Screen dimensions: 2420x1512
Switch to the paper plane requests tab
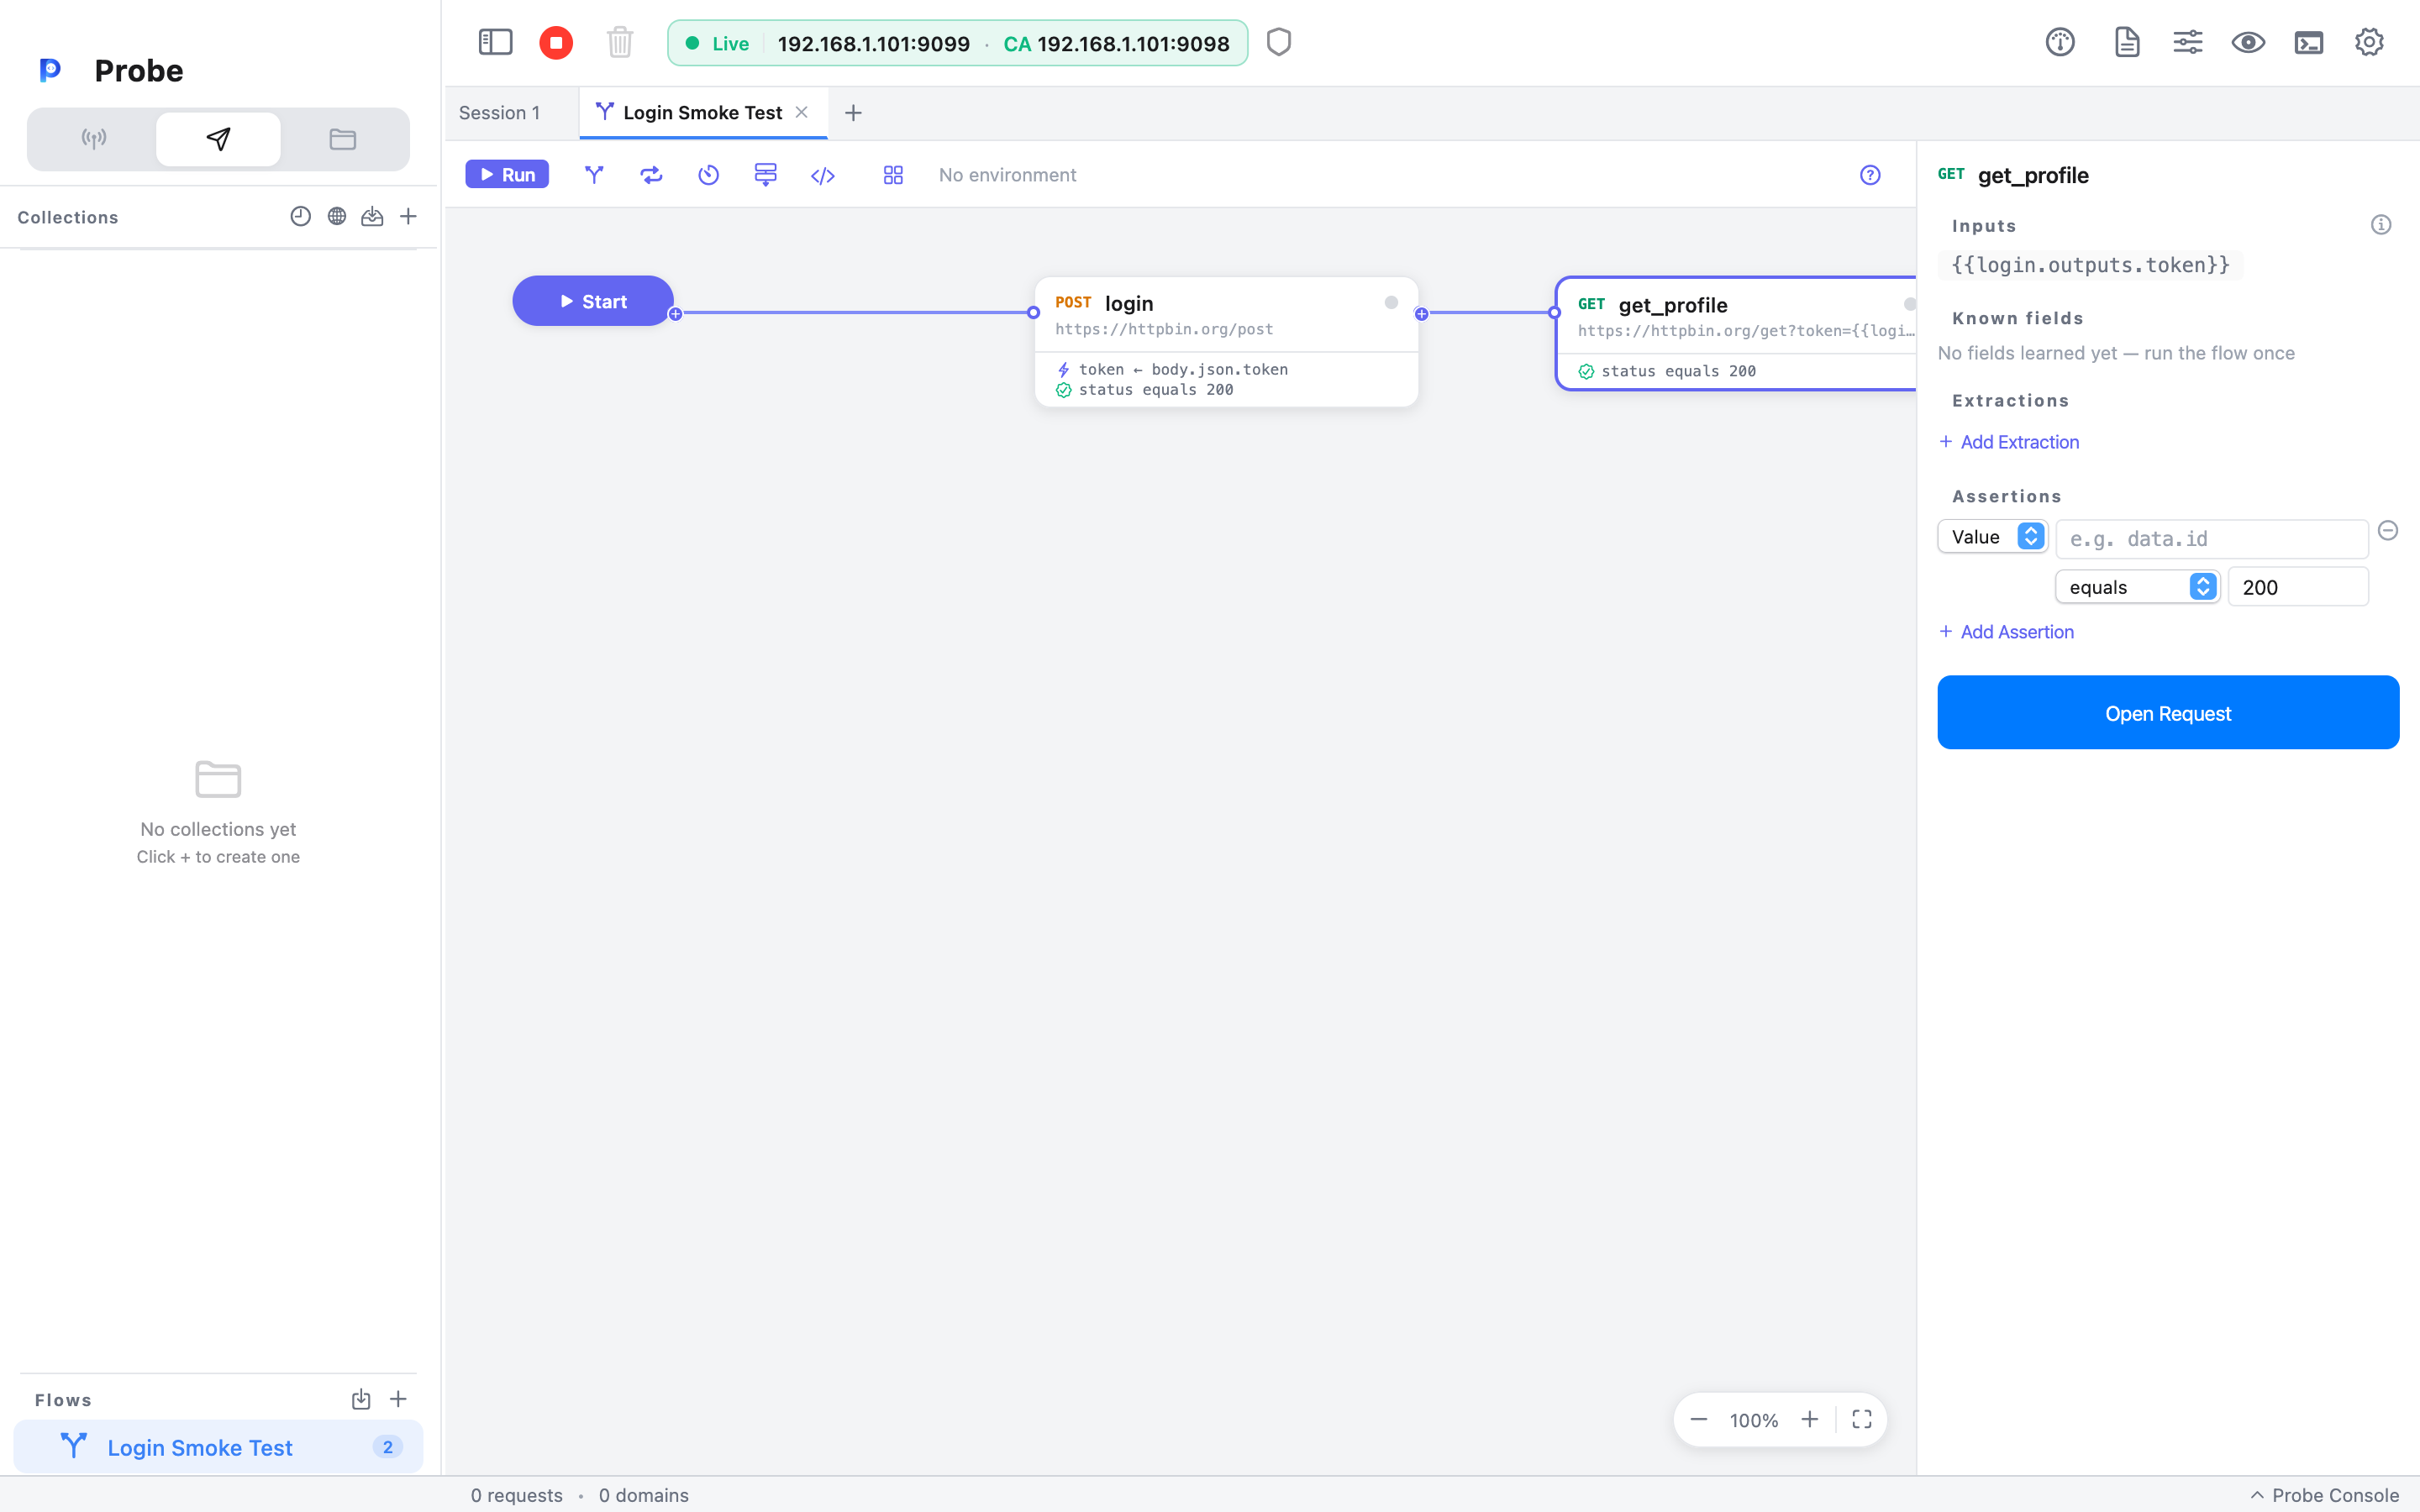218,139
